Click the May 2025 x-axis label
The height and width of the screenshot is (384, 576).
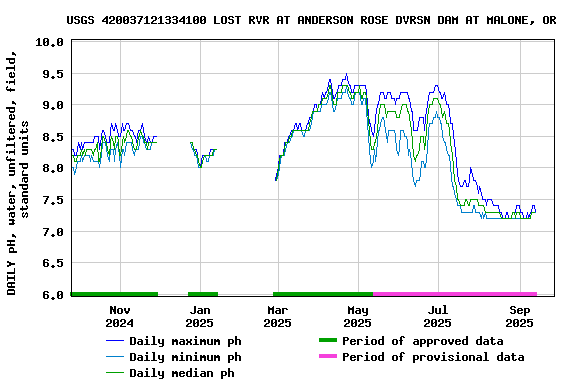pos(357,316)
